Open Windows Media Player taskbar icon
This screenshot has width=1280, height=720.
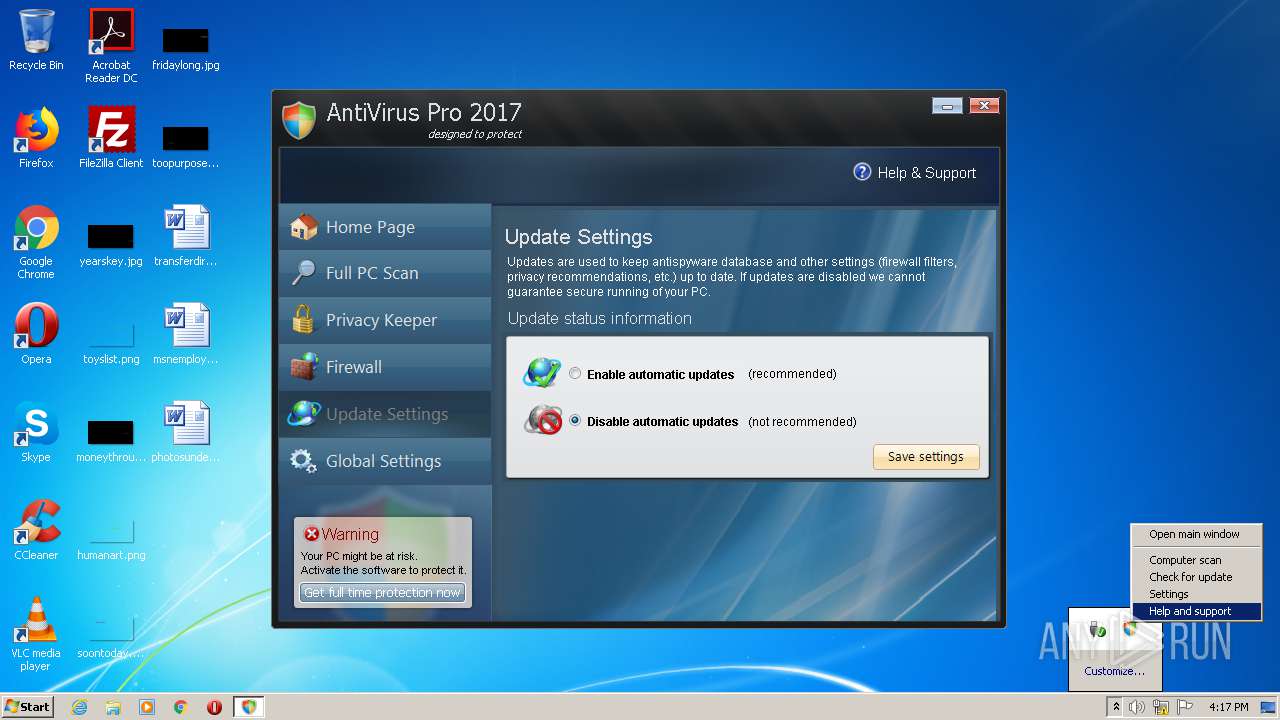[147, 707]
